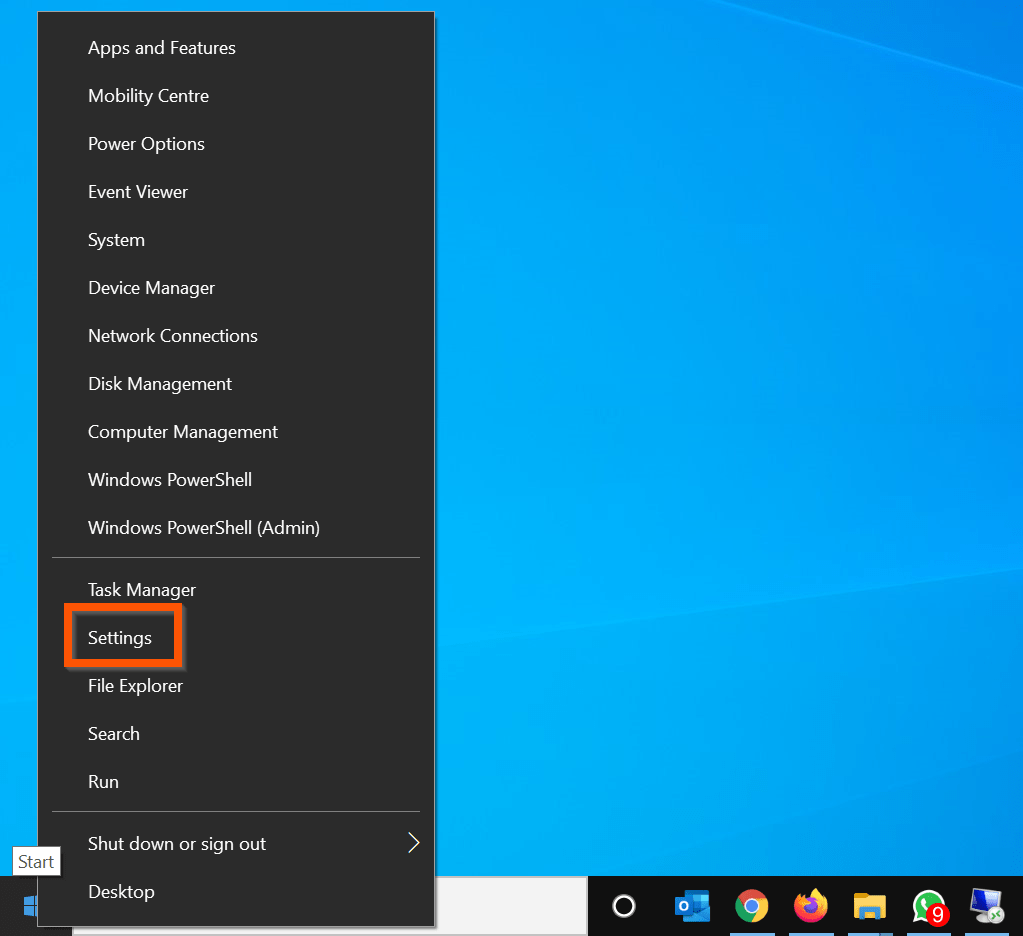The image size is (1023, 936).
Task: Open Apps and Features from the menu
Action: pyautogui.click(x=236, y=48)
